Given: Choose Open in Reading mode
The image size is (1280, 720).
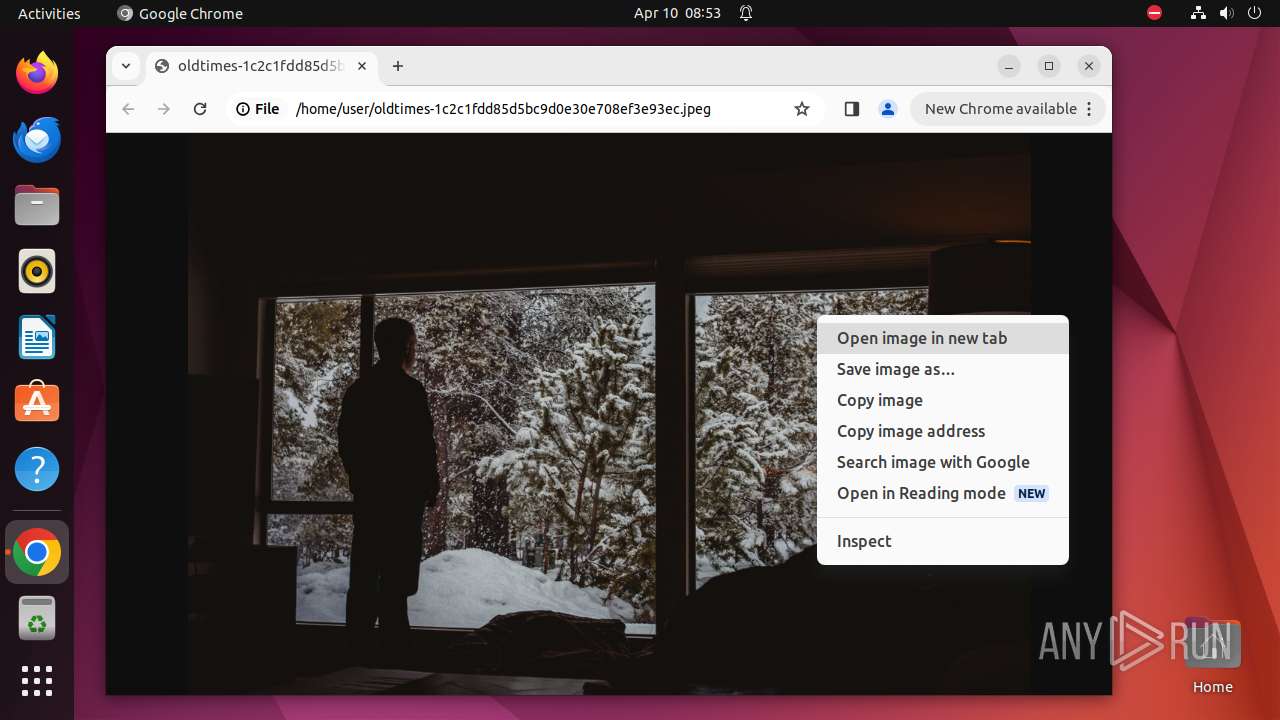Looking at the screenshot, I should (x=943, y=493).
